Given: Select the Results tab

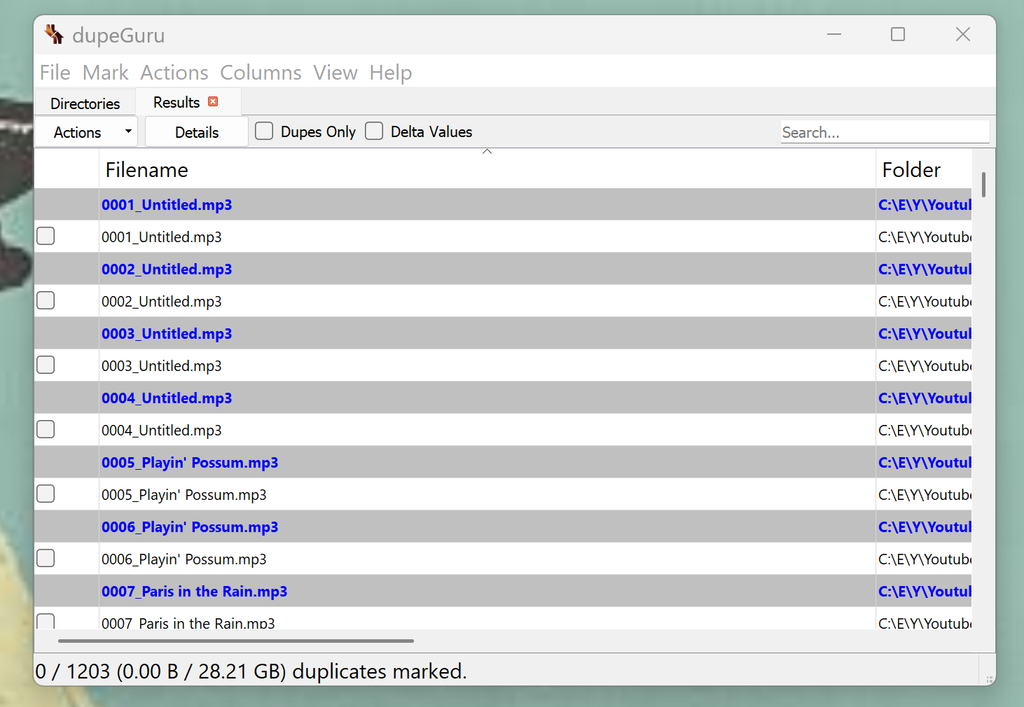Looking at the screenshot, I should (176, 102).
